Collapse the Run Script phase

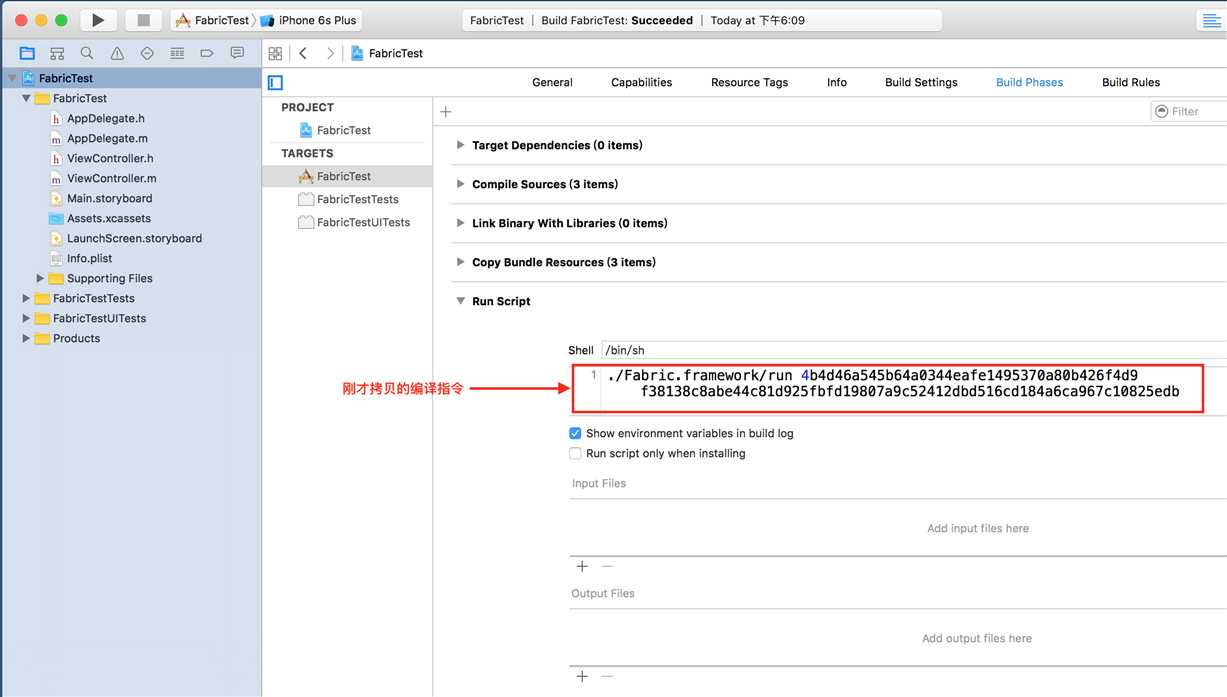461,301
